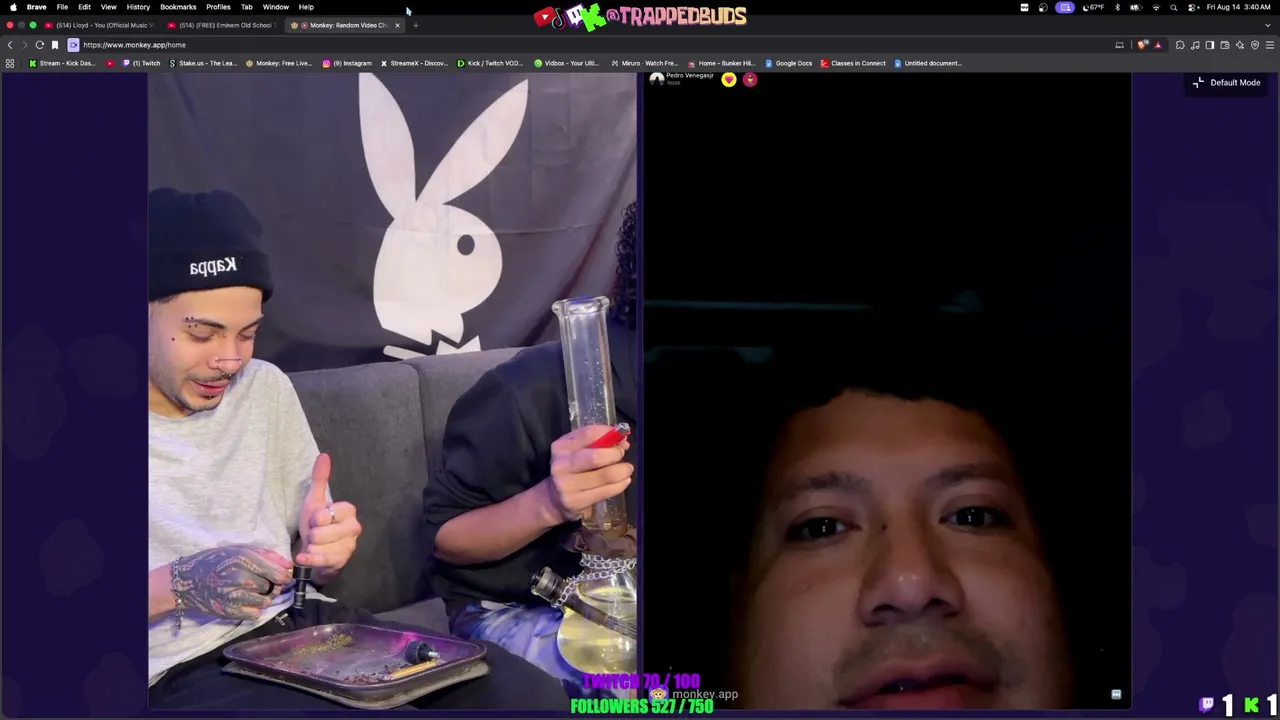This screenshot has width=1280, height=720.
Task: Reload the monkey.app page
Action: [x=40, y=45]
